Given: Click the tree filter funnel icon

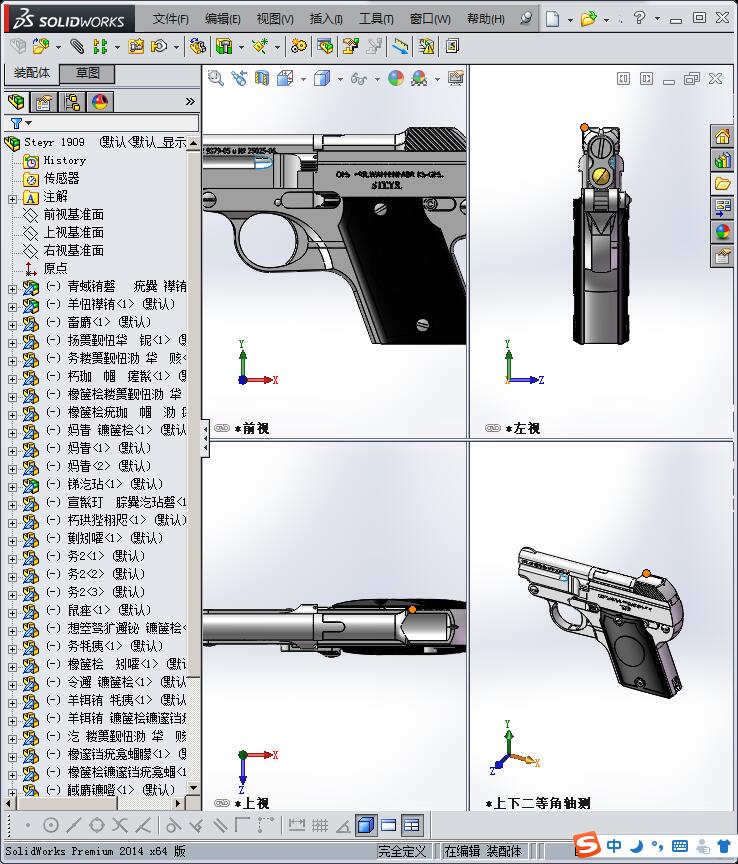Looking at the screenshot, I should [x=17, y=123].
